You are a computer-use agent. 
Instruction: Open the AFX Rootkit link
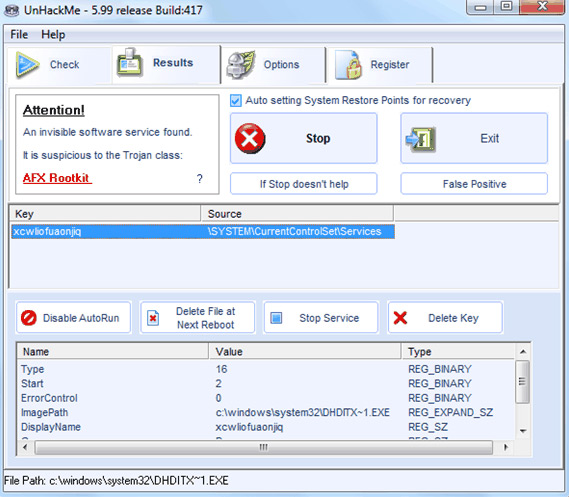pos(57,178)
